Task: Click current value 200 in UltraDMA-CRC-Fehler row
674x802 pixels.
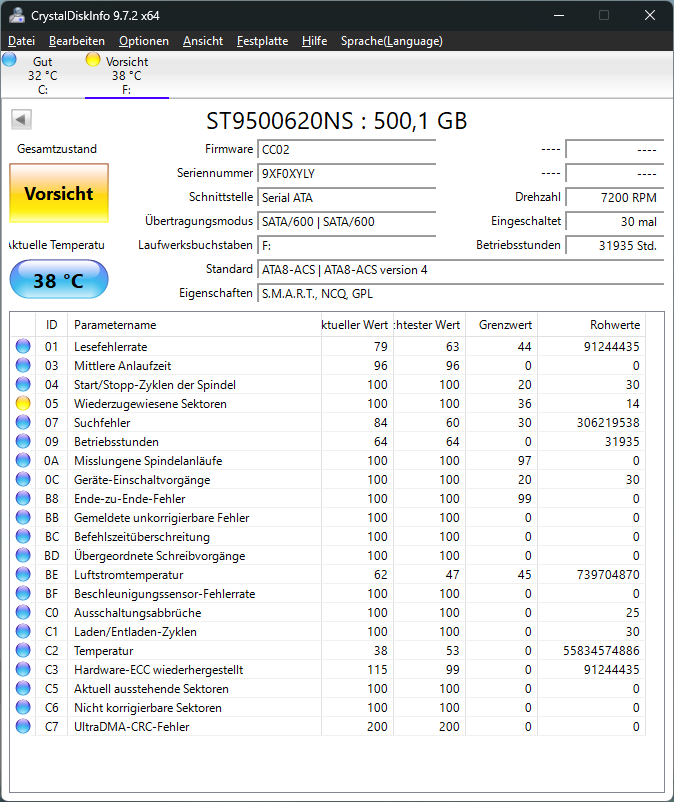Action: point(377,727)
